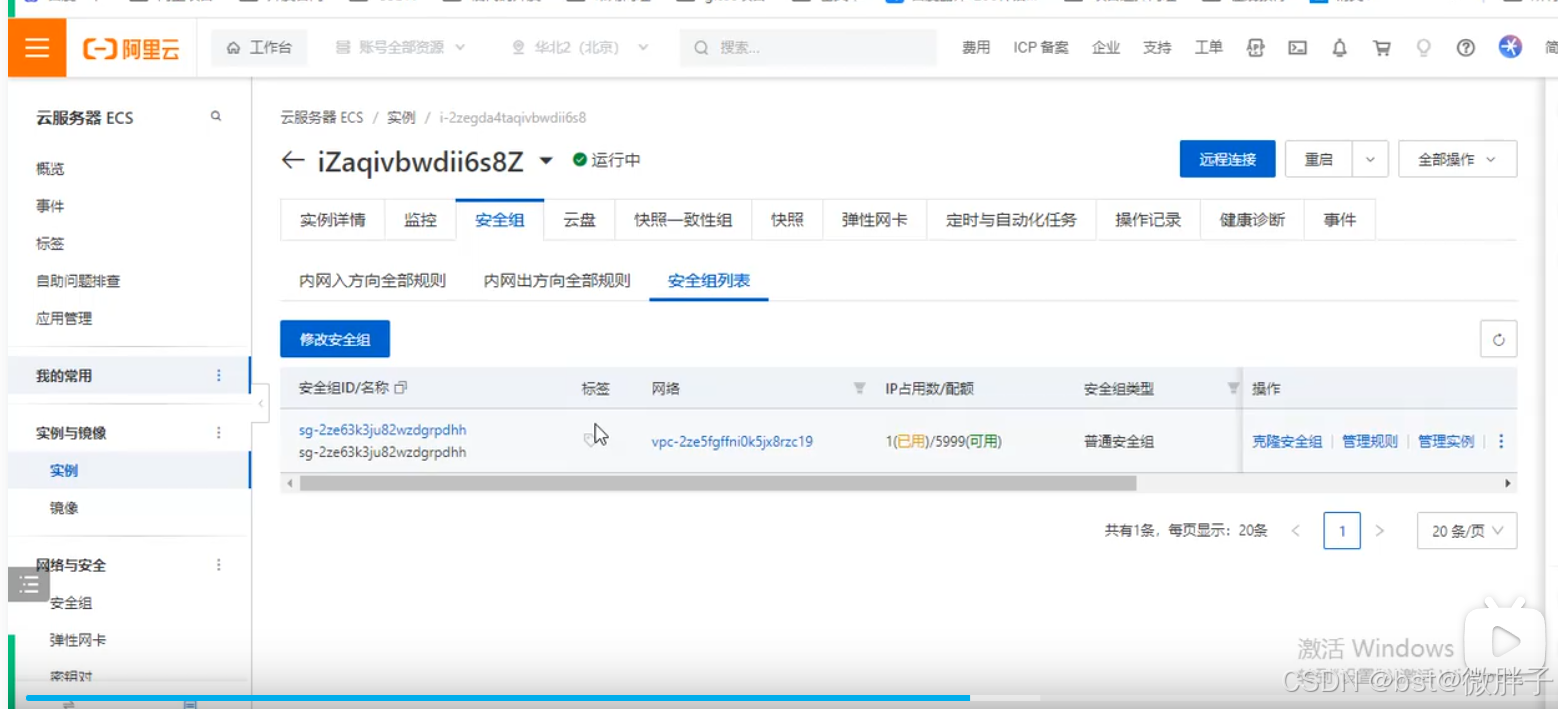Collapse the sidebar with the edge arrow

click(x=260, y=404)
